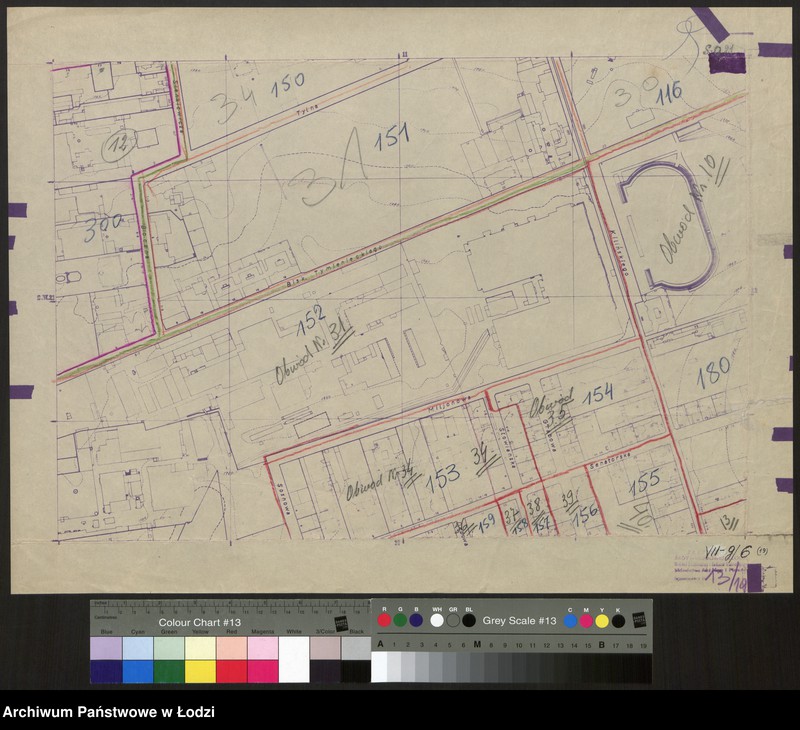The height and width of the screenshot is (730, 800).
Task: Select the saturated red swatch in Colour Chart
Action: pyautogui.click(x=232, y=671)
